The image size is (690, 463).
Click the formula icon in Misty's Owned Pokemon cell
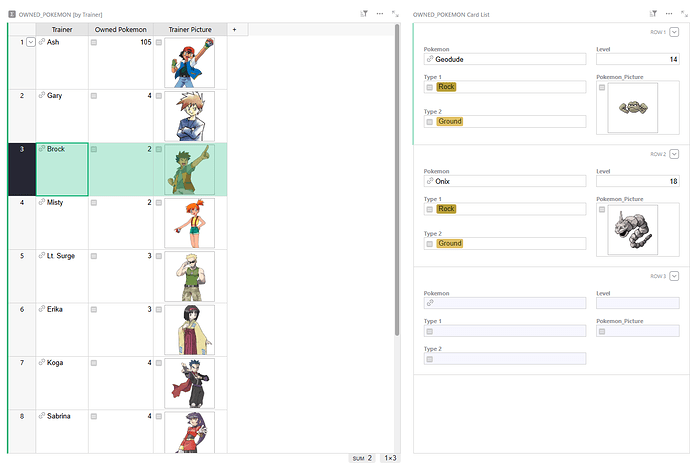tap(94, 202)
